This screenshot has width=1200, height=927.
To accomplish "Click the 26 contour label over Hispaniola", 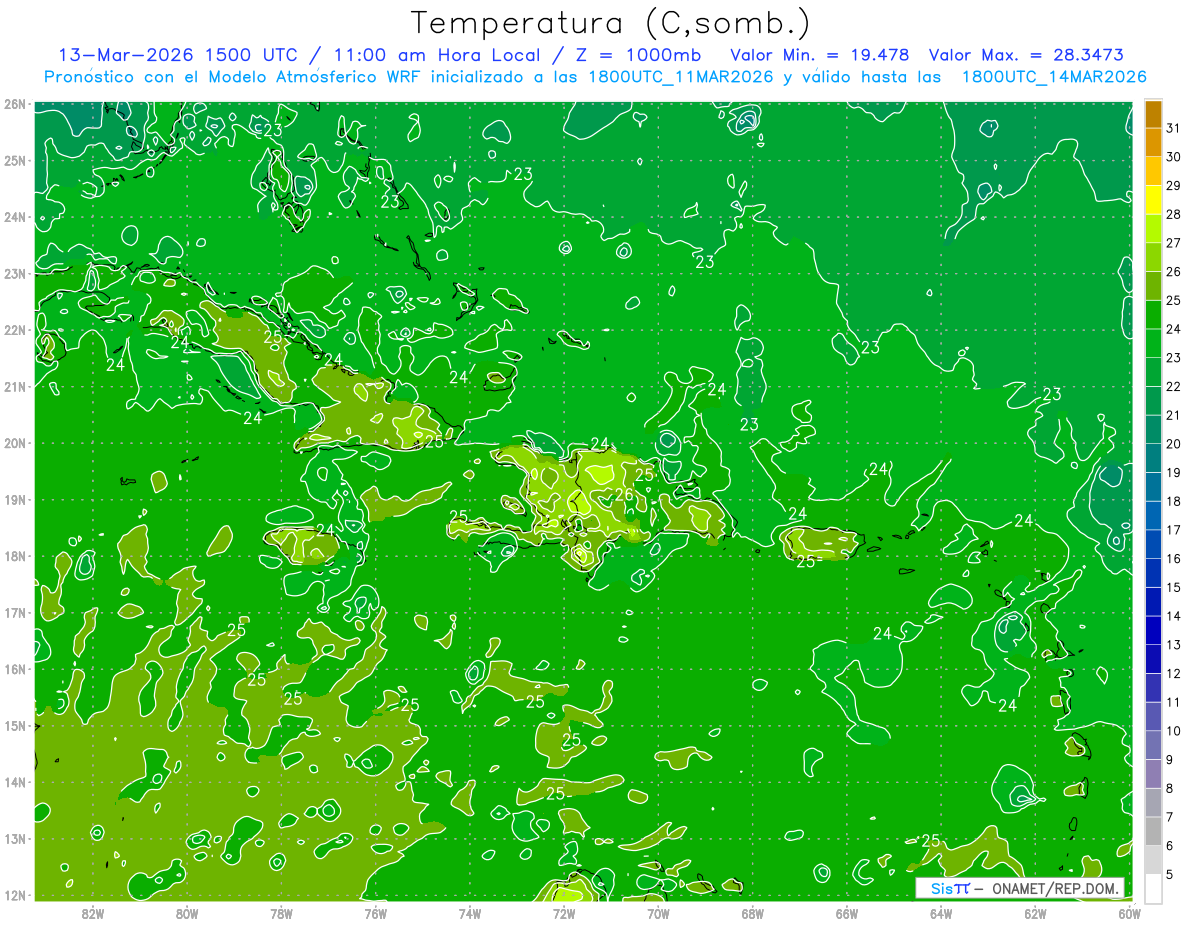I will (623, 494).
